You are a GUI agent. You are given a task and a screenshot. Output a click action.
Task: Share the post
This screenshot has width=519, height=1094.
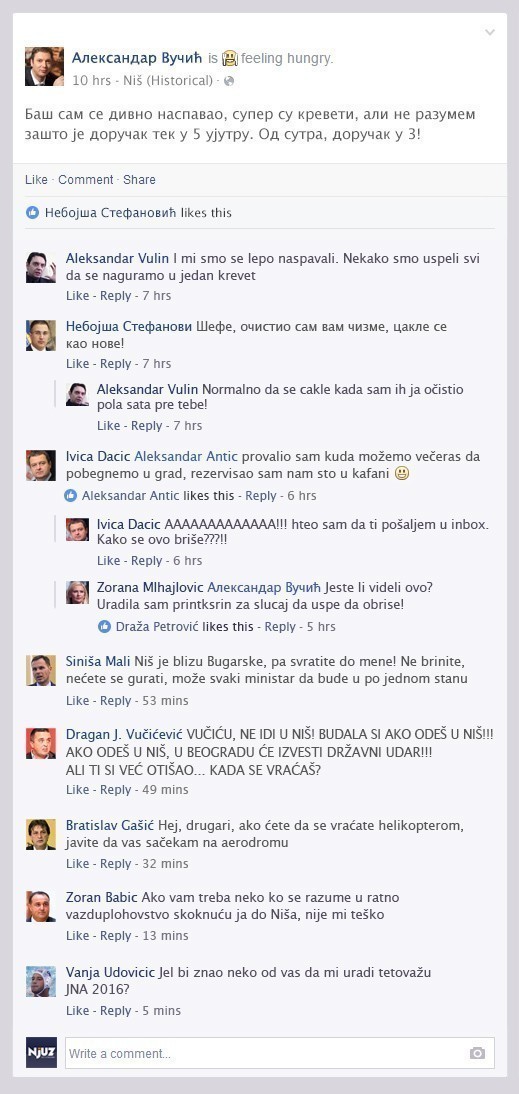140,179
